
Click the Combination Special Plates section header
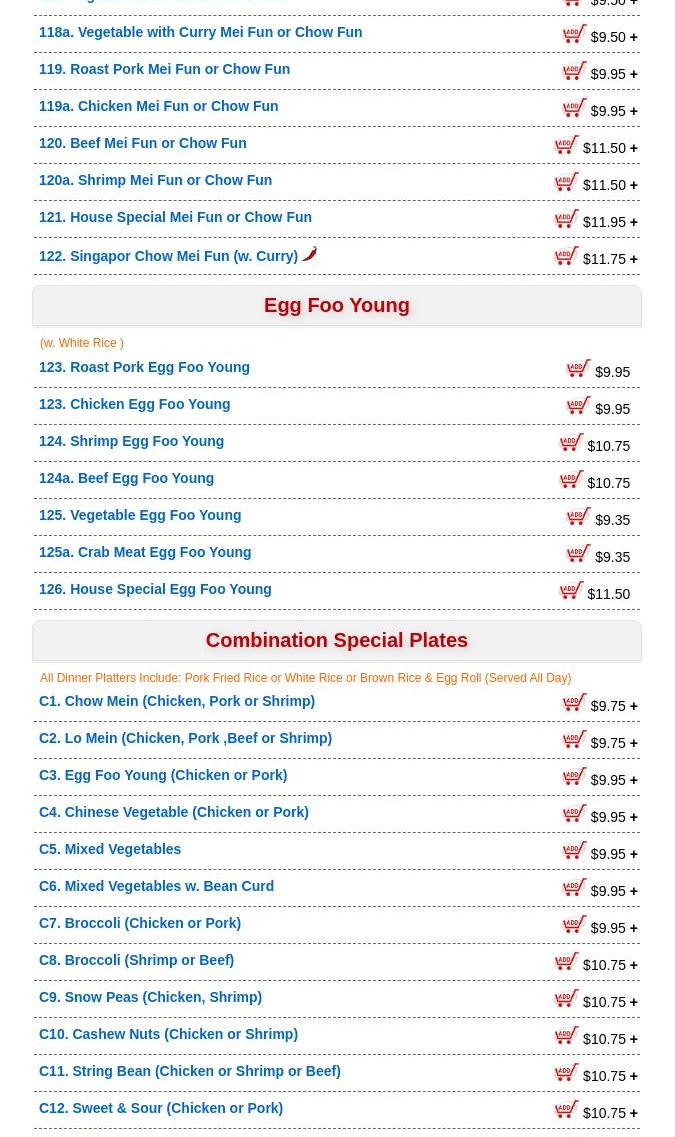337,641
